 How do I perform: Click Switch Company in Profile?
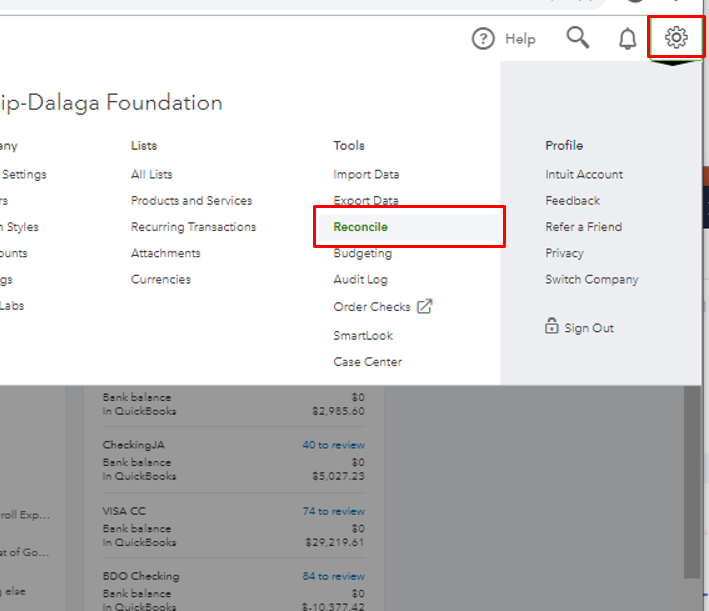[x=591, y=280]
